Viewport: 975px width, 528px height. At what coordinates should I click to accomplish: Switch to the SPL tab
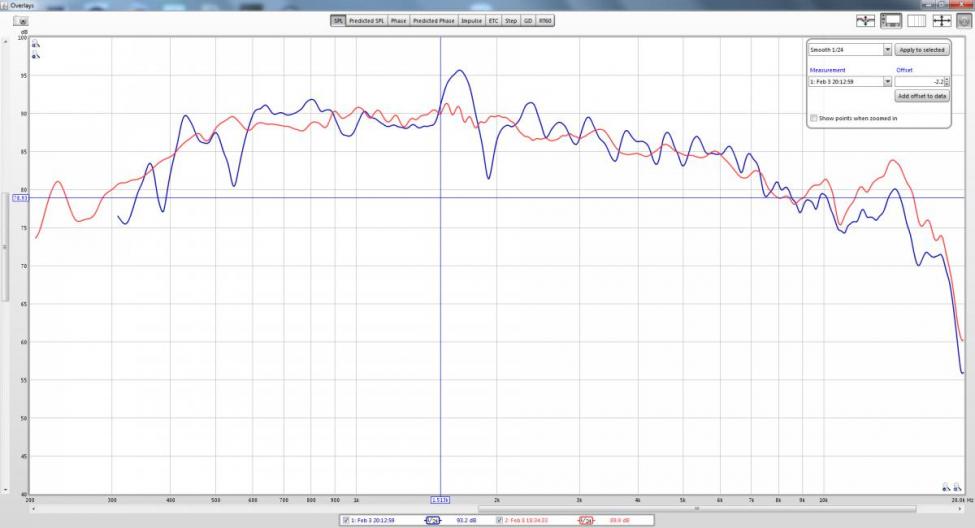coord(338,21)
